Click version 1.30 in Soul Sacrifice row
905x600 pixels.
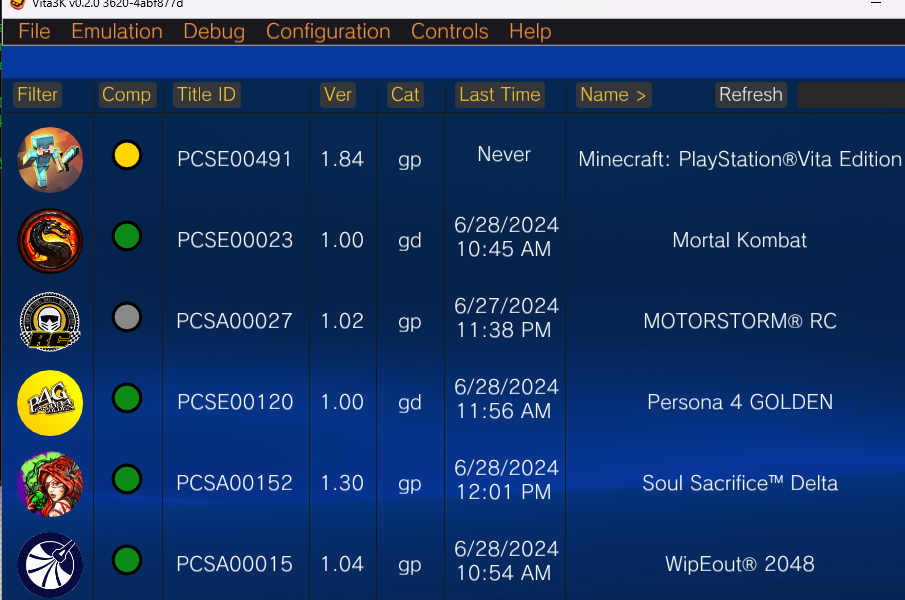[x=342, y=483]
